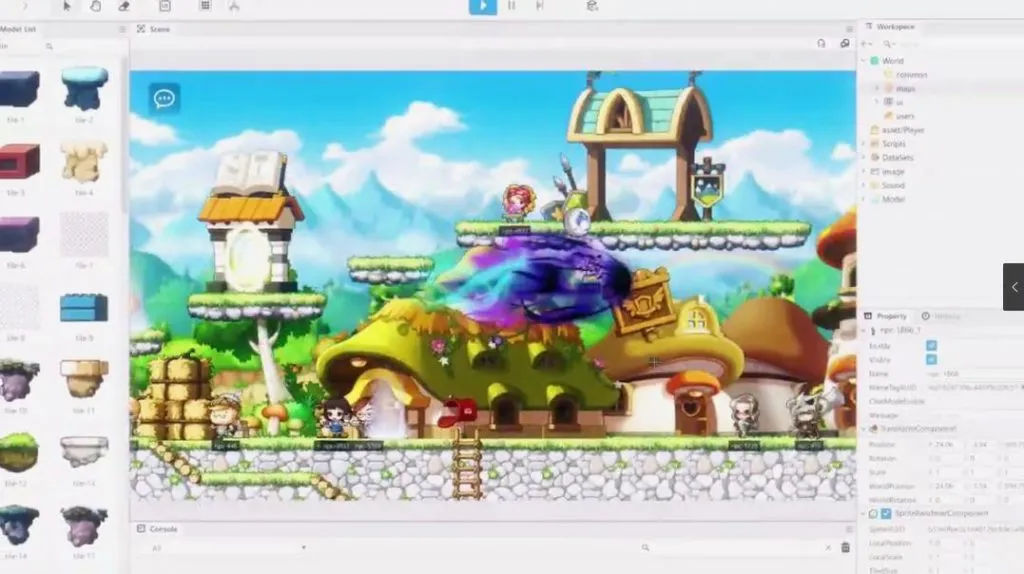Expand the Model folder
The width and height of the screenshot is (1024, 574).
[864, 199]
